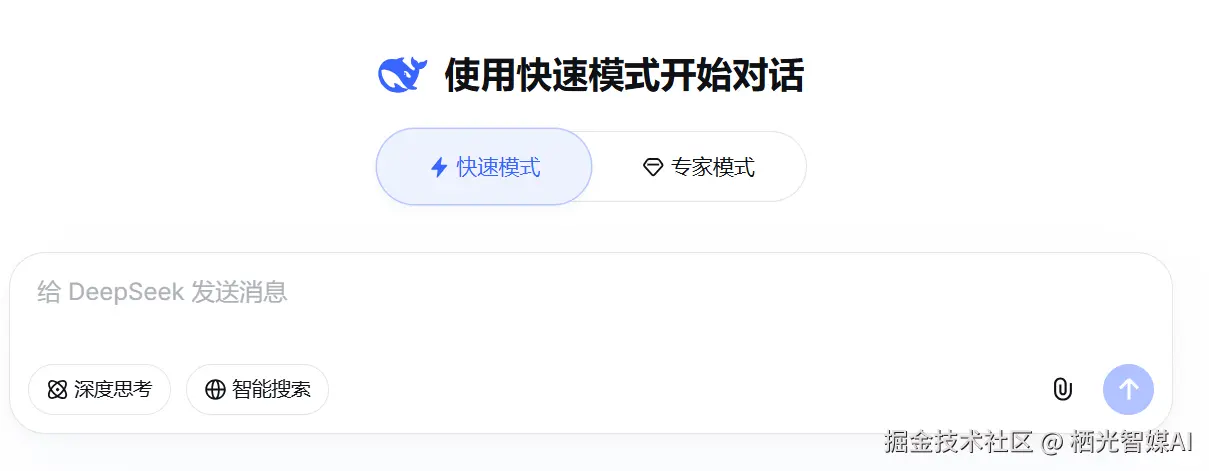Click the 快速模式 text label
The width and height of the screenshot is (1209, 471).
pos(498,167)
